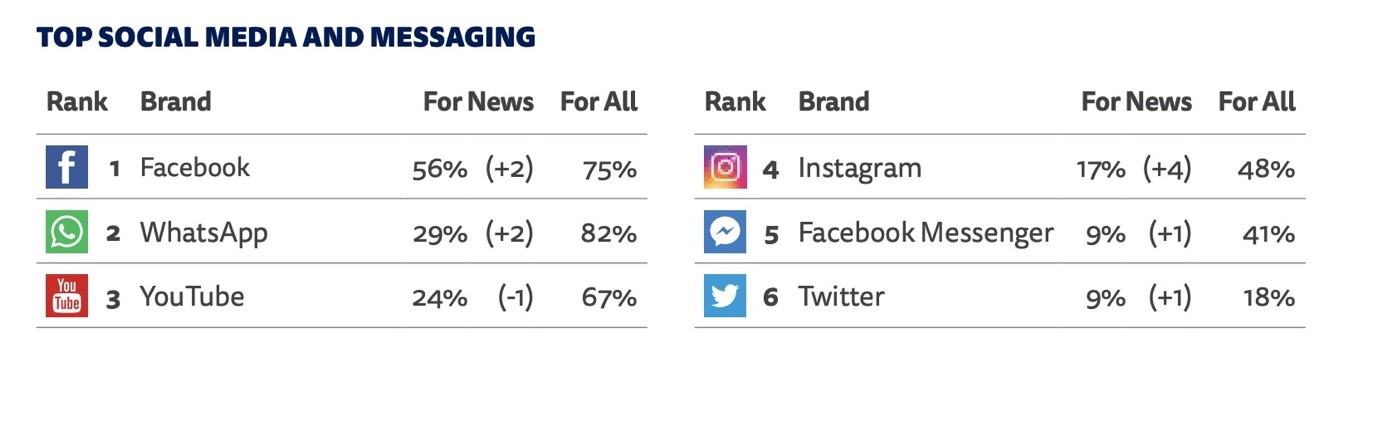The image size is (1378, 422).
Task: Select the Twitter brand label
Action: click(841, 297)
